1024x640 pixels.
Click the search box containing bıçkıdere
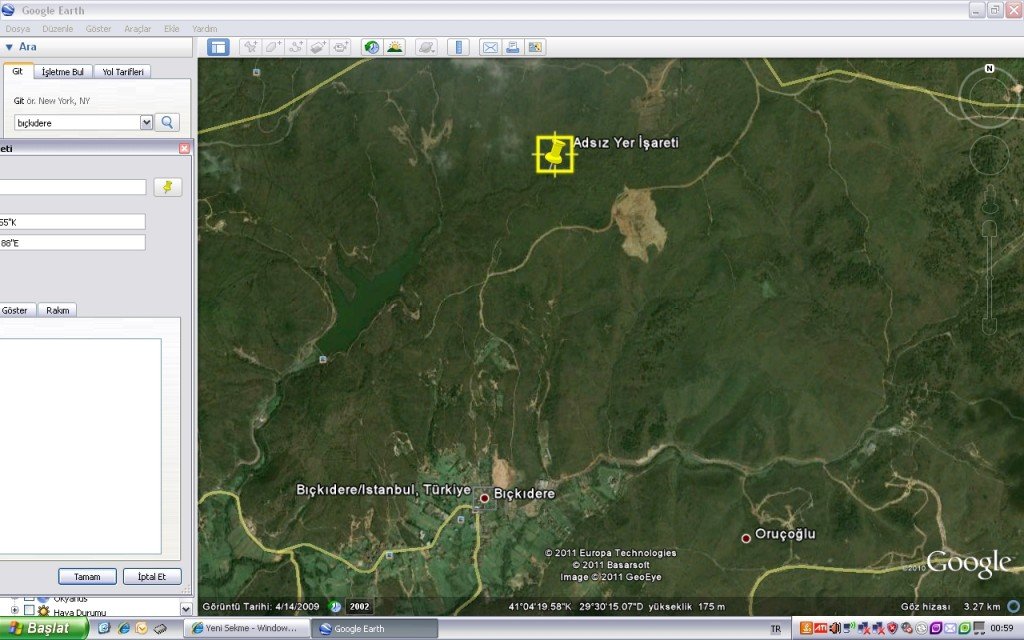(x=77, y=122)
